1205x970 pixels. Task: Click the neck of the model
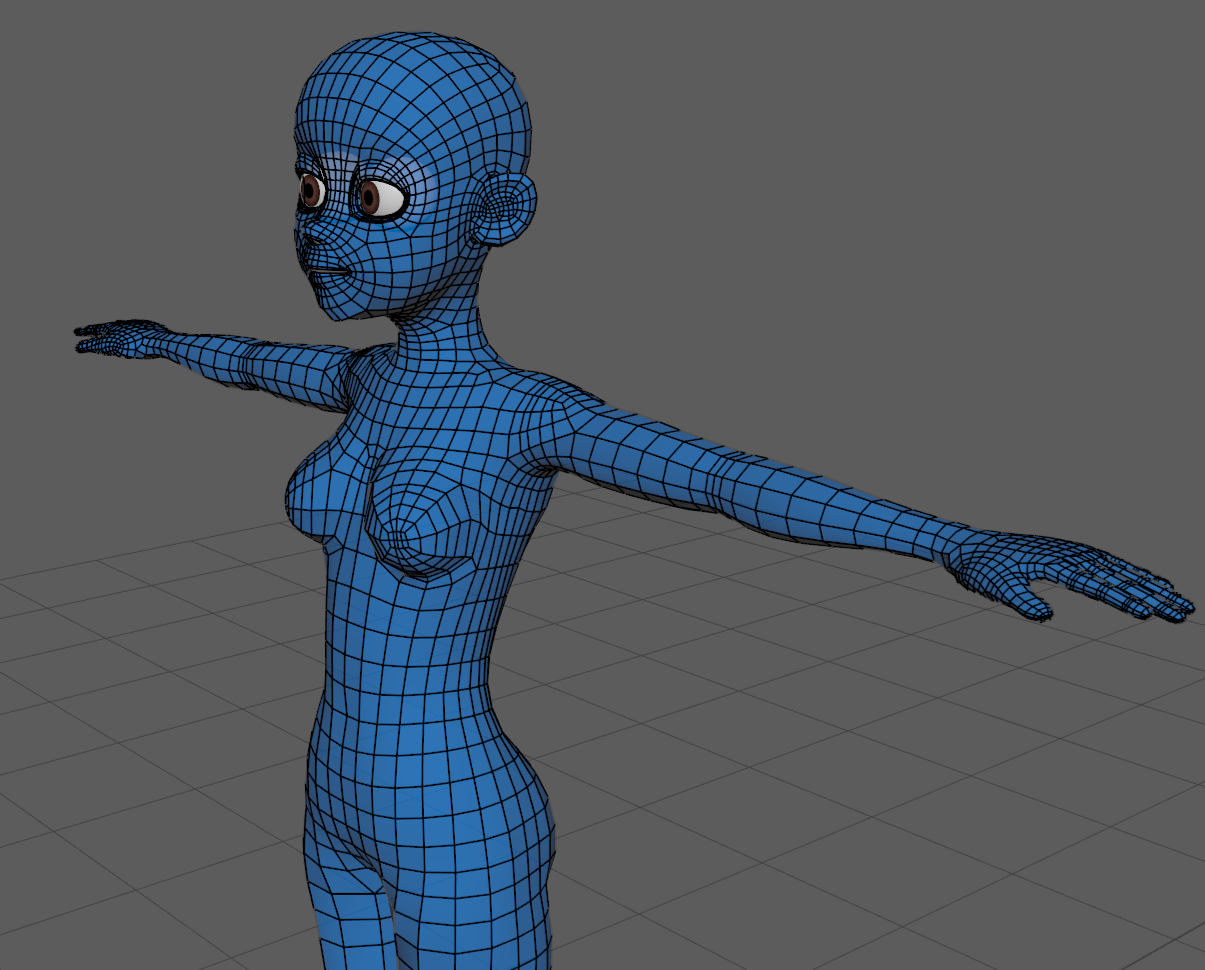tap(440, 335)
